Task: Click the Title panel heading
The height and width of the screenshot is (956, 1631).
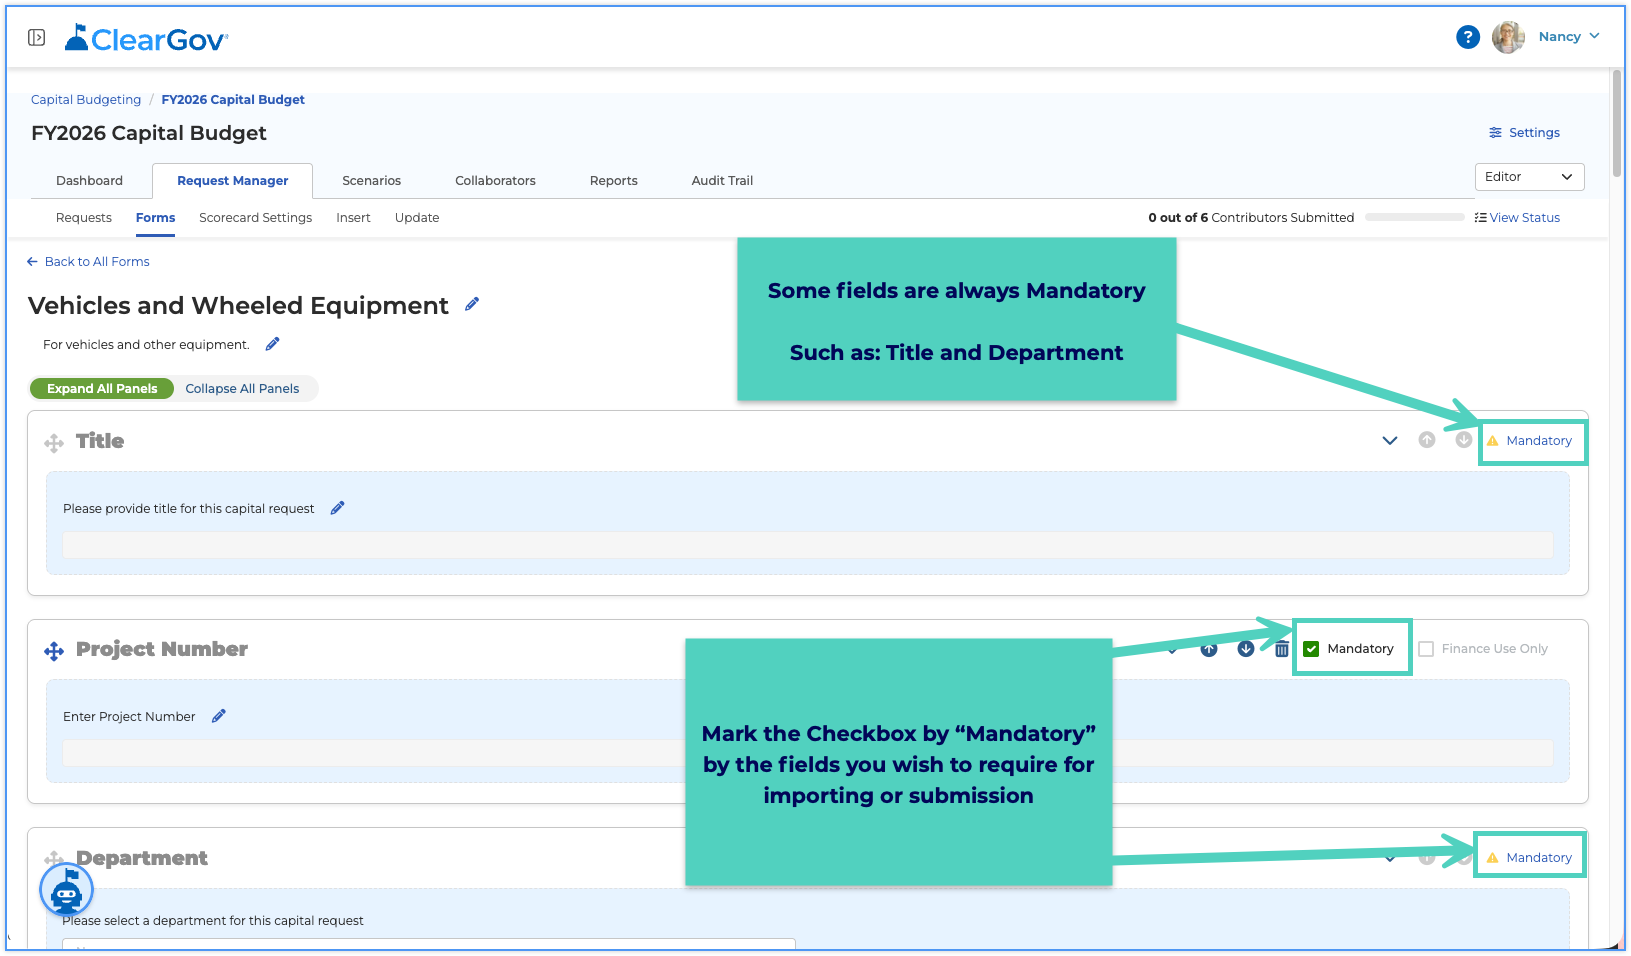Action: coord(100,441)
